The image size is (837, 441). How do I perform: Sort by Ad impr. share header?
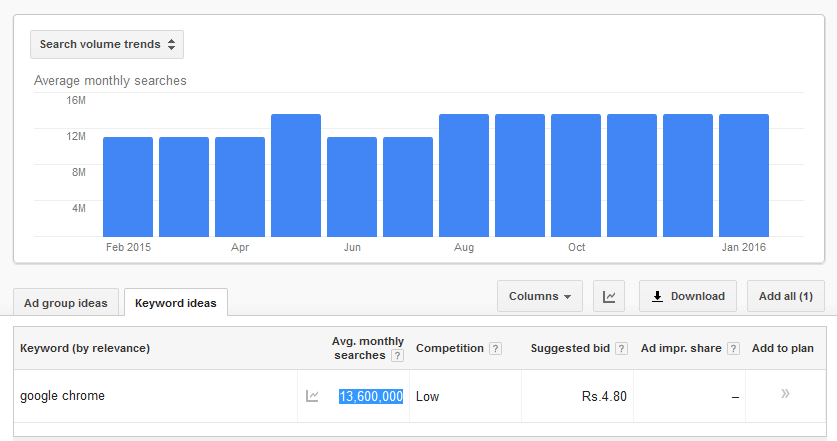pyautogui.click(x=681, y=348)
